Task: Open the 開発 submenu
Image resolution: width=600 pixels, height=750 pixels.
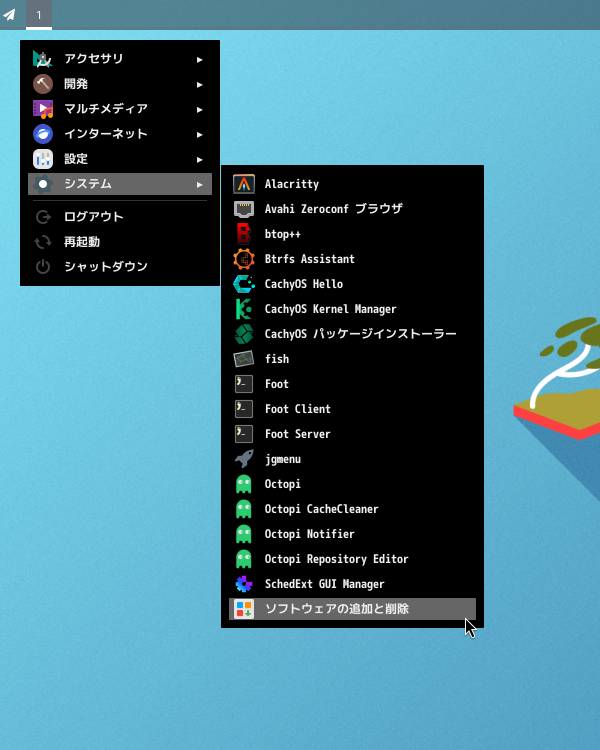Action: [120, 84]
